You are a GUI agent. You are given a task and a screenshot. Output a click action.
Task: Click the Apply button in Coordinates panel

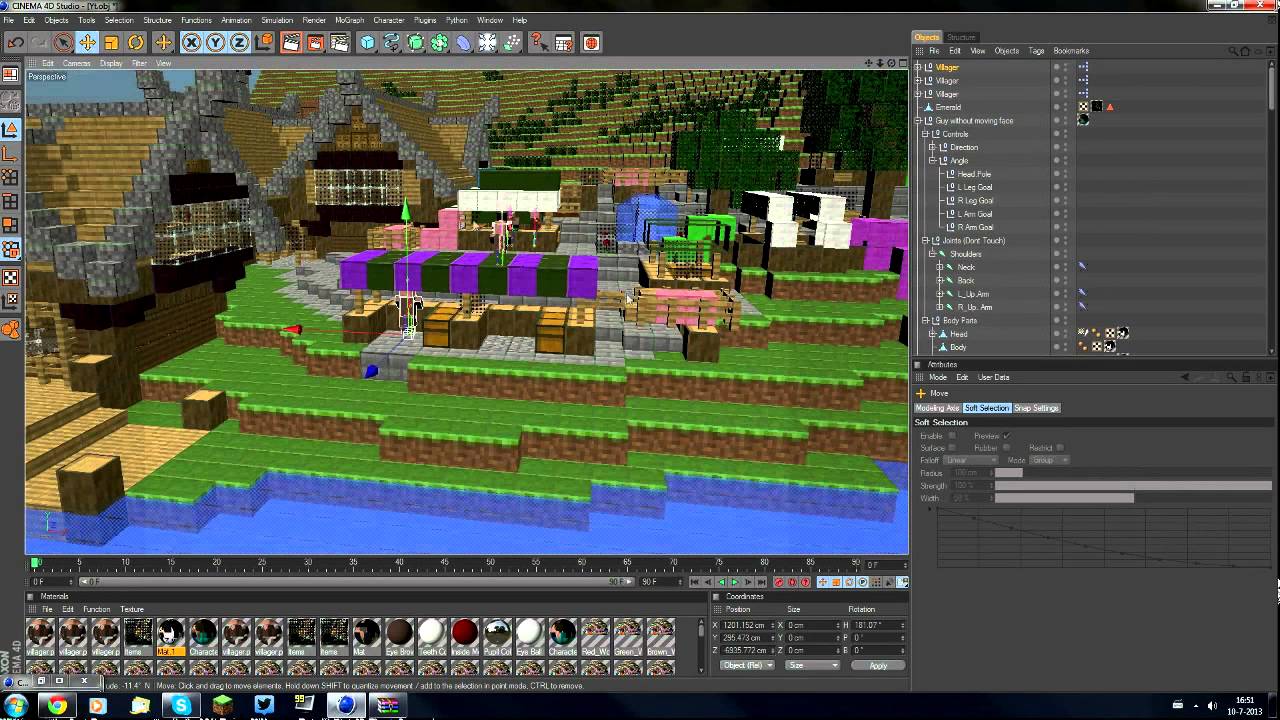point(878,665)
